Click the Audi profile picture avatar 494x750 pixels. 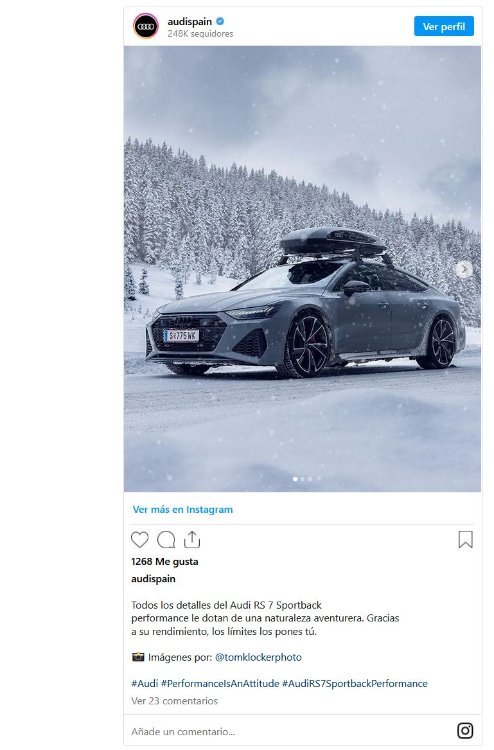[146, 26]
